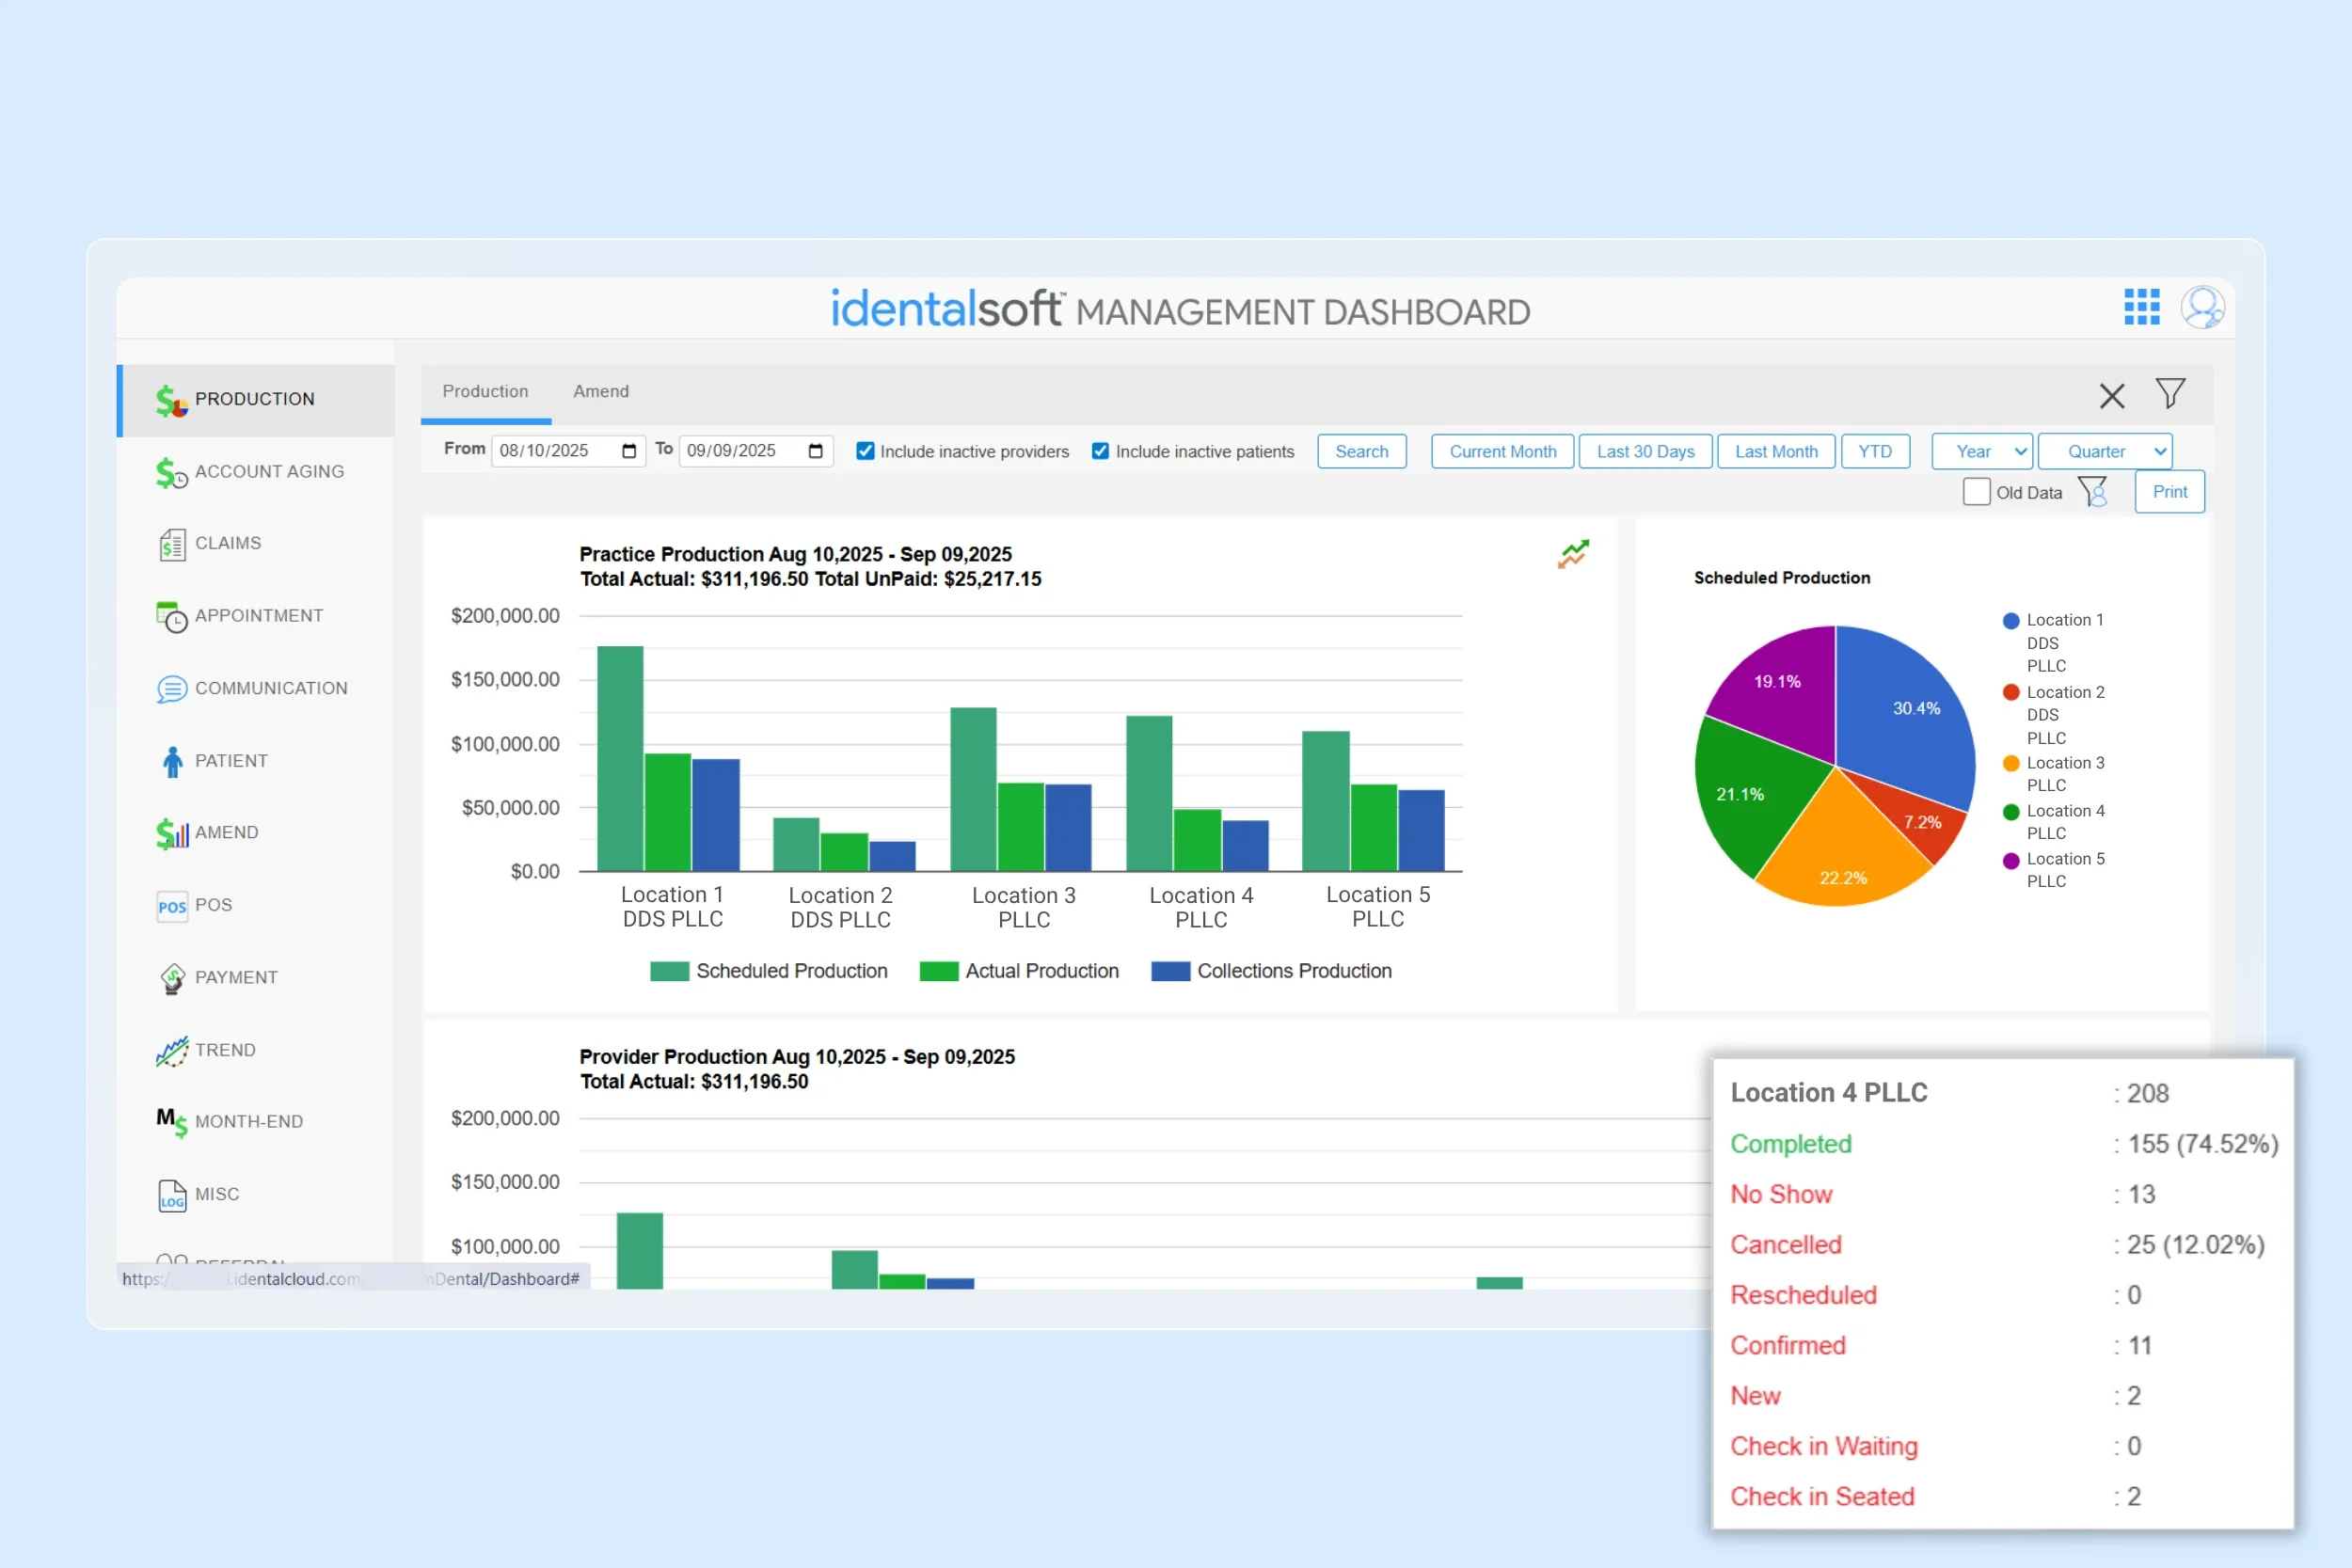The height and width of the screenshot is (1568, 2352).
Task: Toggle Include inactive patients checkbox
Action: pyautogui.click(x=1100, y=451)
